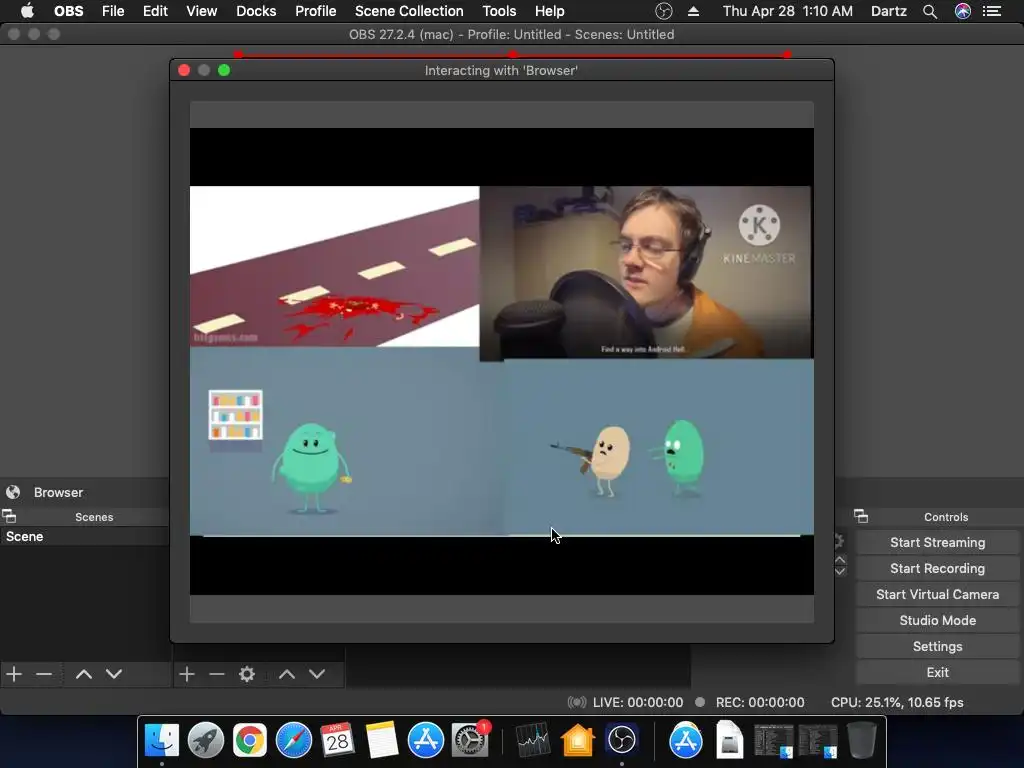
Task: Open the View menu
Action: tap(201, 11)
